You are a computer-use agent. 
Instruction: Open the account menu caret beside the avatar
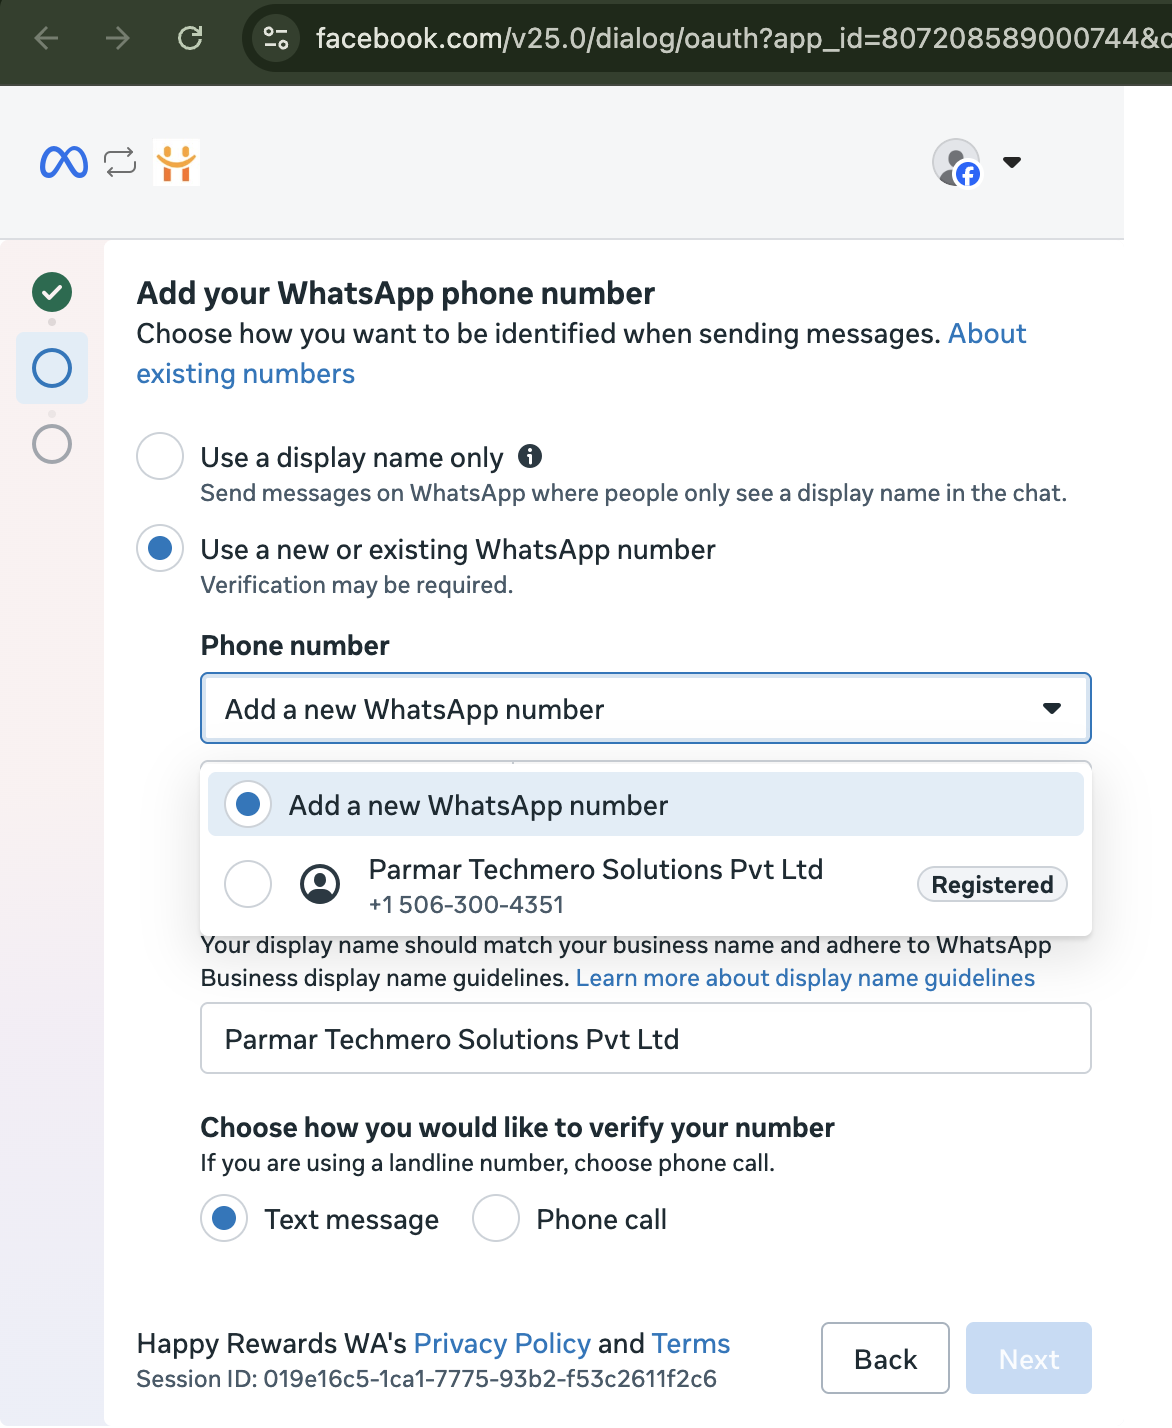pos(1012,162)
